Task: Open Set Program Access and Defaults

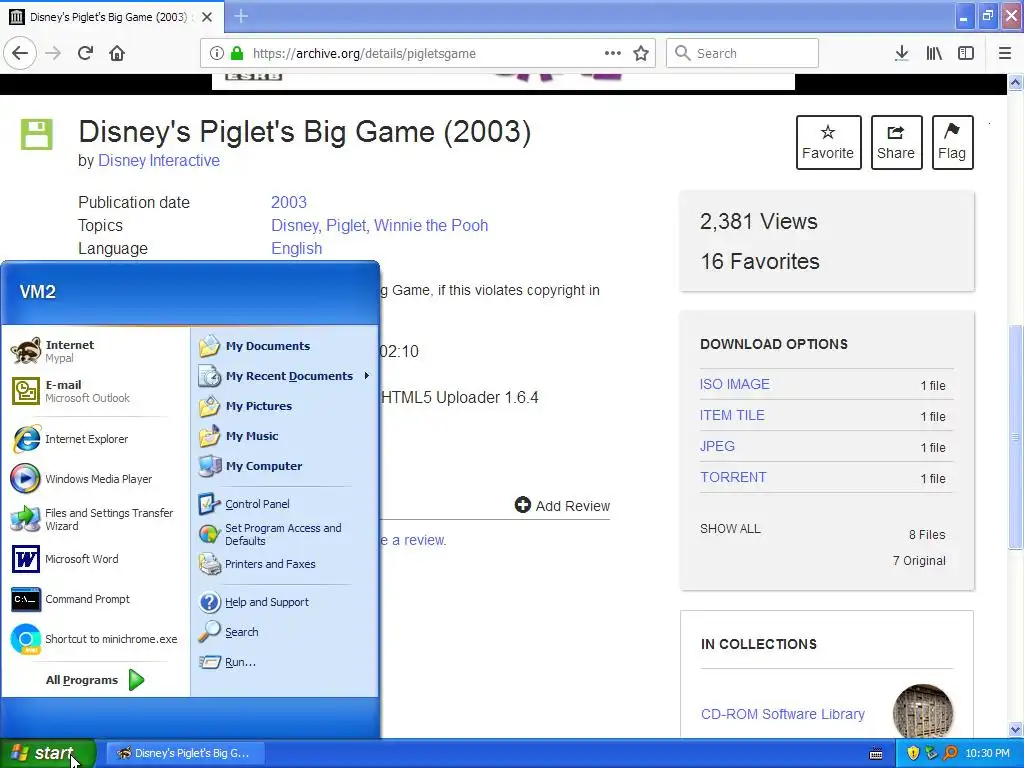Action: point(285,534)
